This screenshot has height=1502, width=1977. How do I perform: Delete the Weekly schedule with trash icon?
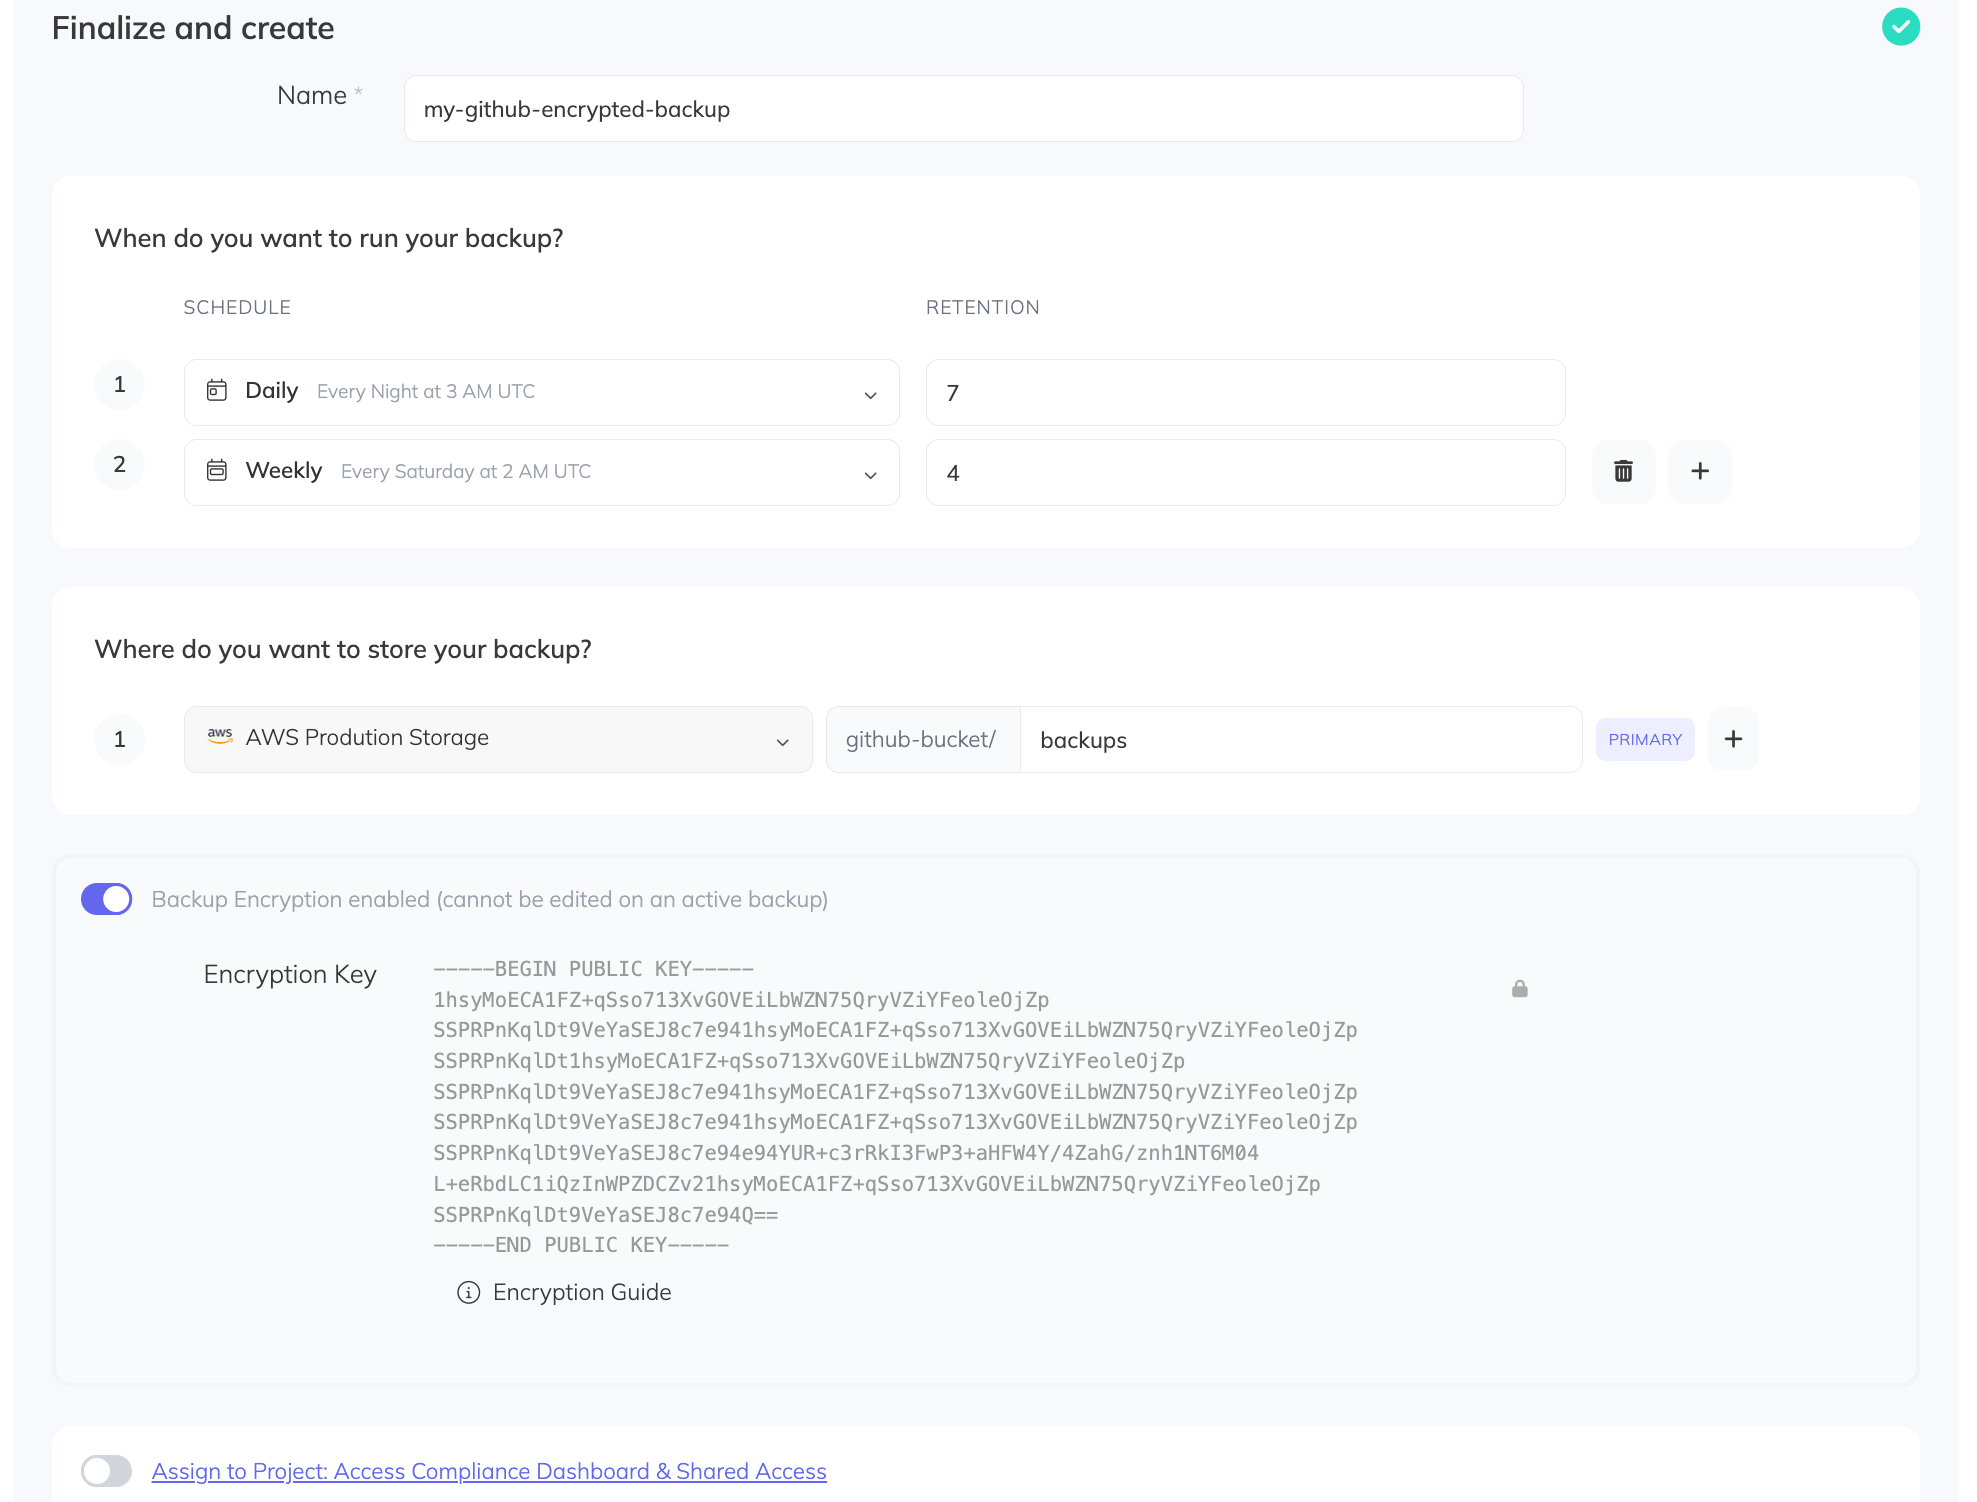1623,471
